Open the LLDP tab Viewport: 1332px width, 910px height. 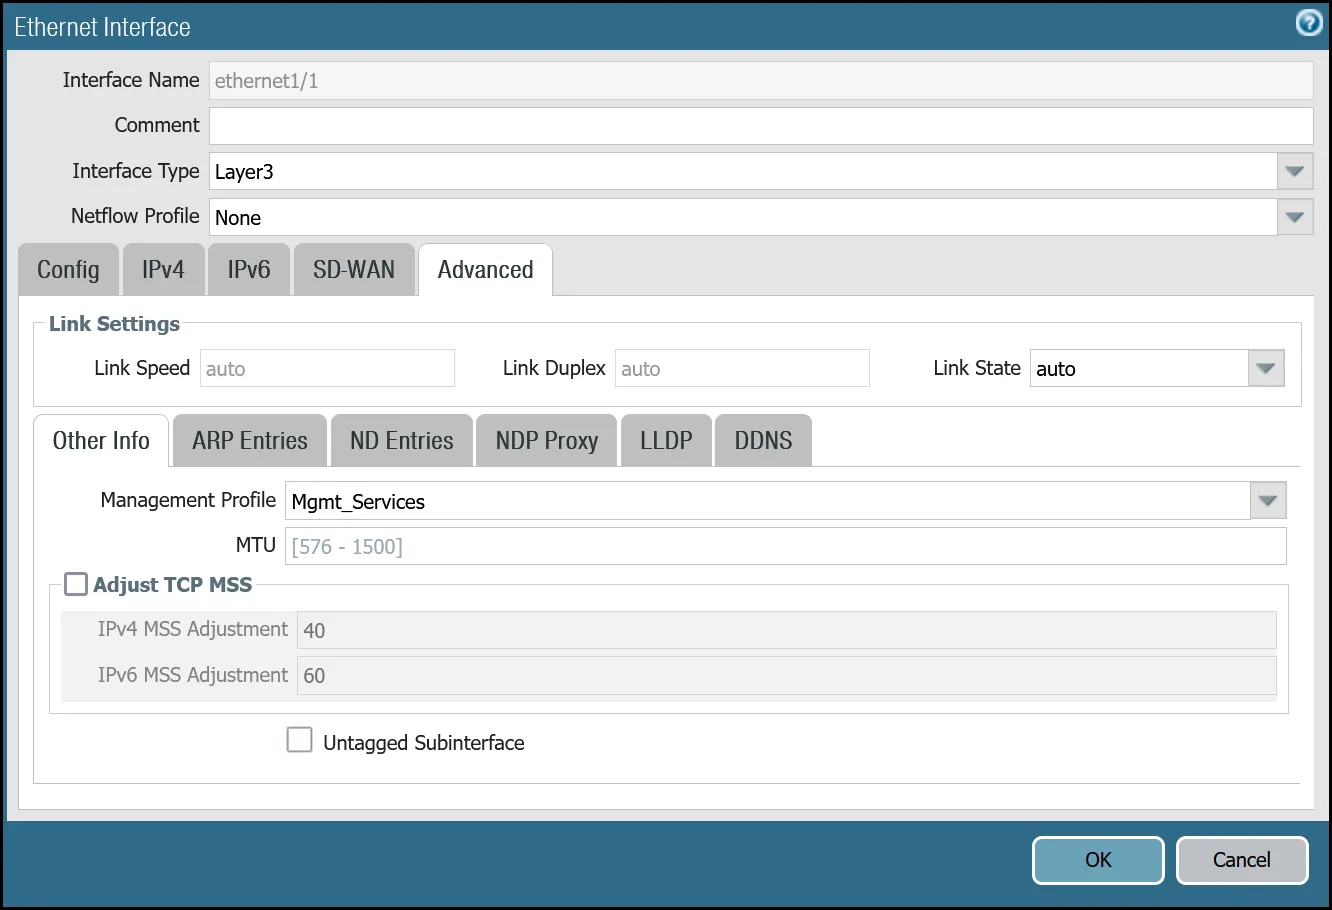tap(666, 440)
